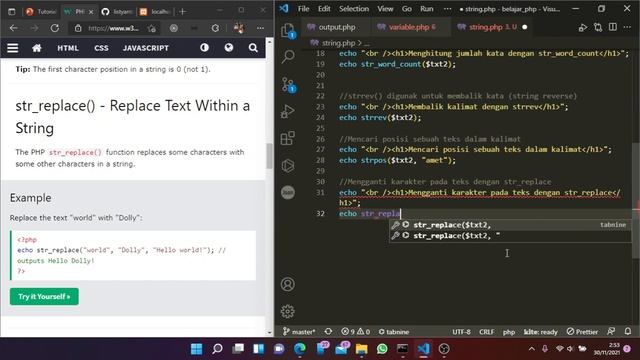Change the php language mode
Screen dimensions: 640x360
click(x=509, y=332)
